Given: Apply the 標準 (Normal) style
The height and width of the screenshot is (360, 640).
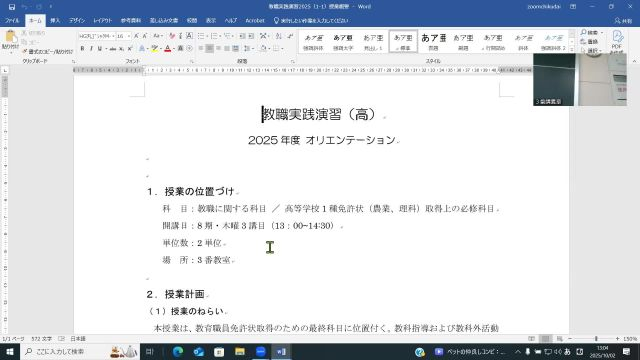Looking at the screenshot, I should (x=403, y=41).
